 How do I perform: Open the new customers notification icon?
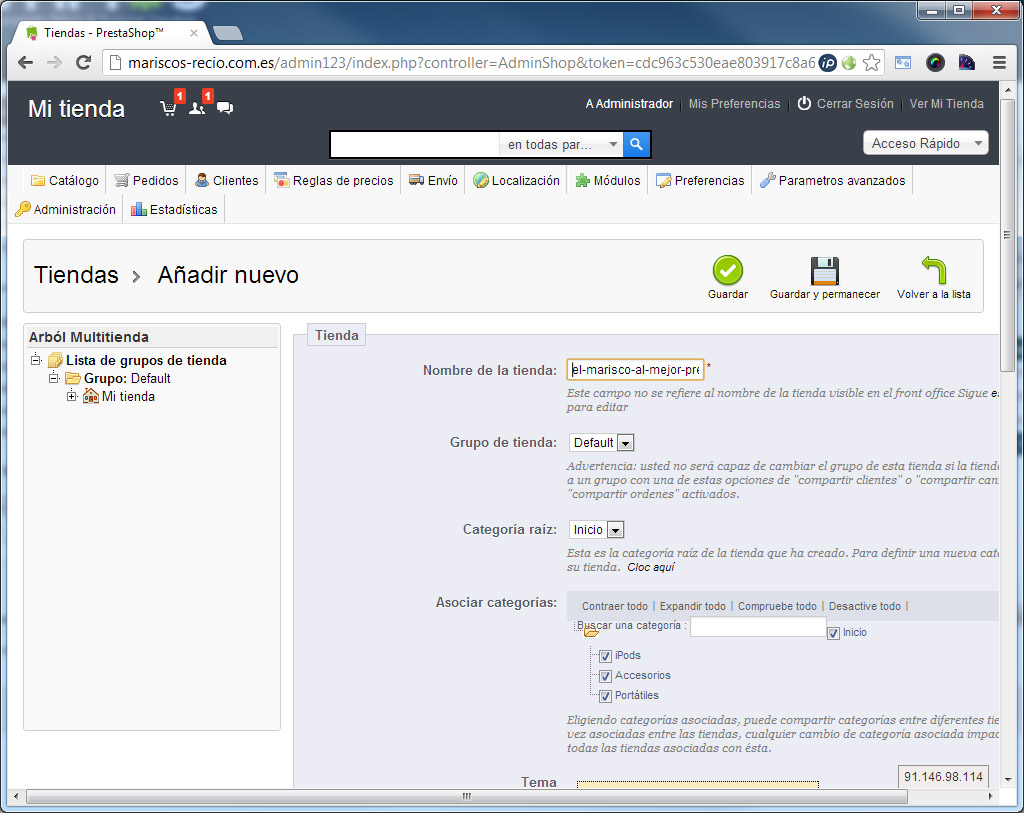(x=197, y=108)
